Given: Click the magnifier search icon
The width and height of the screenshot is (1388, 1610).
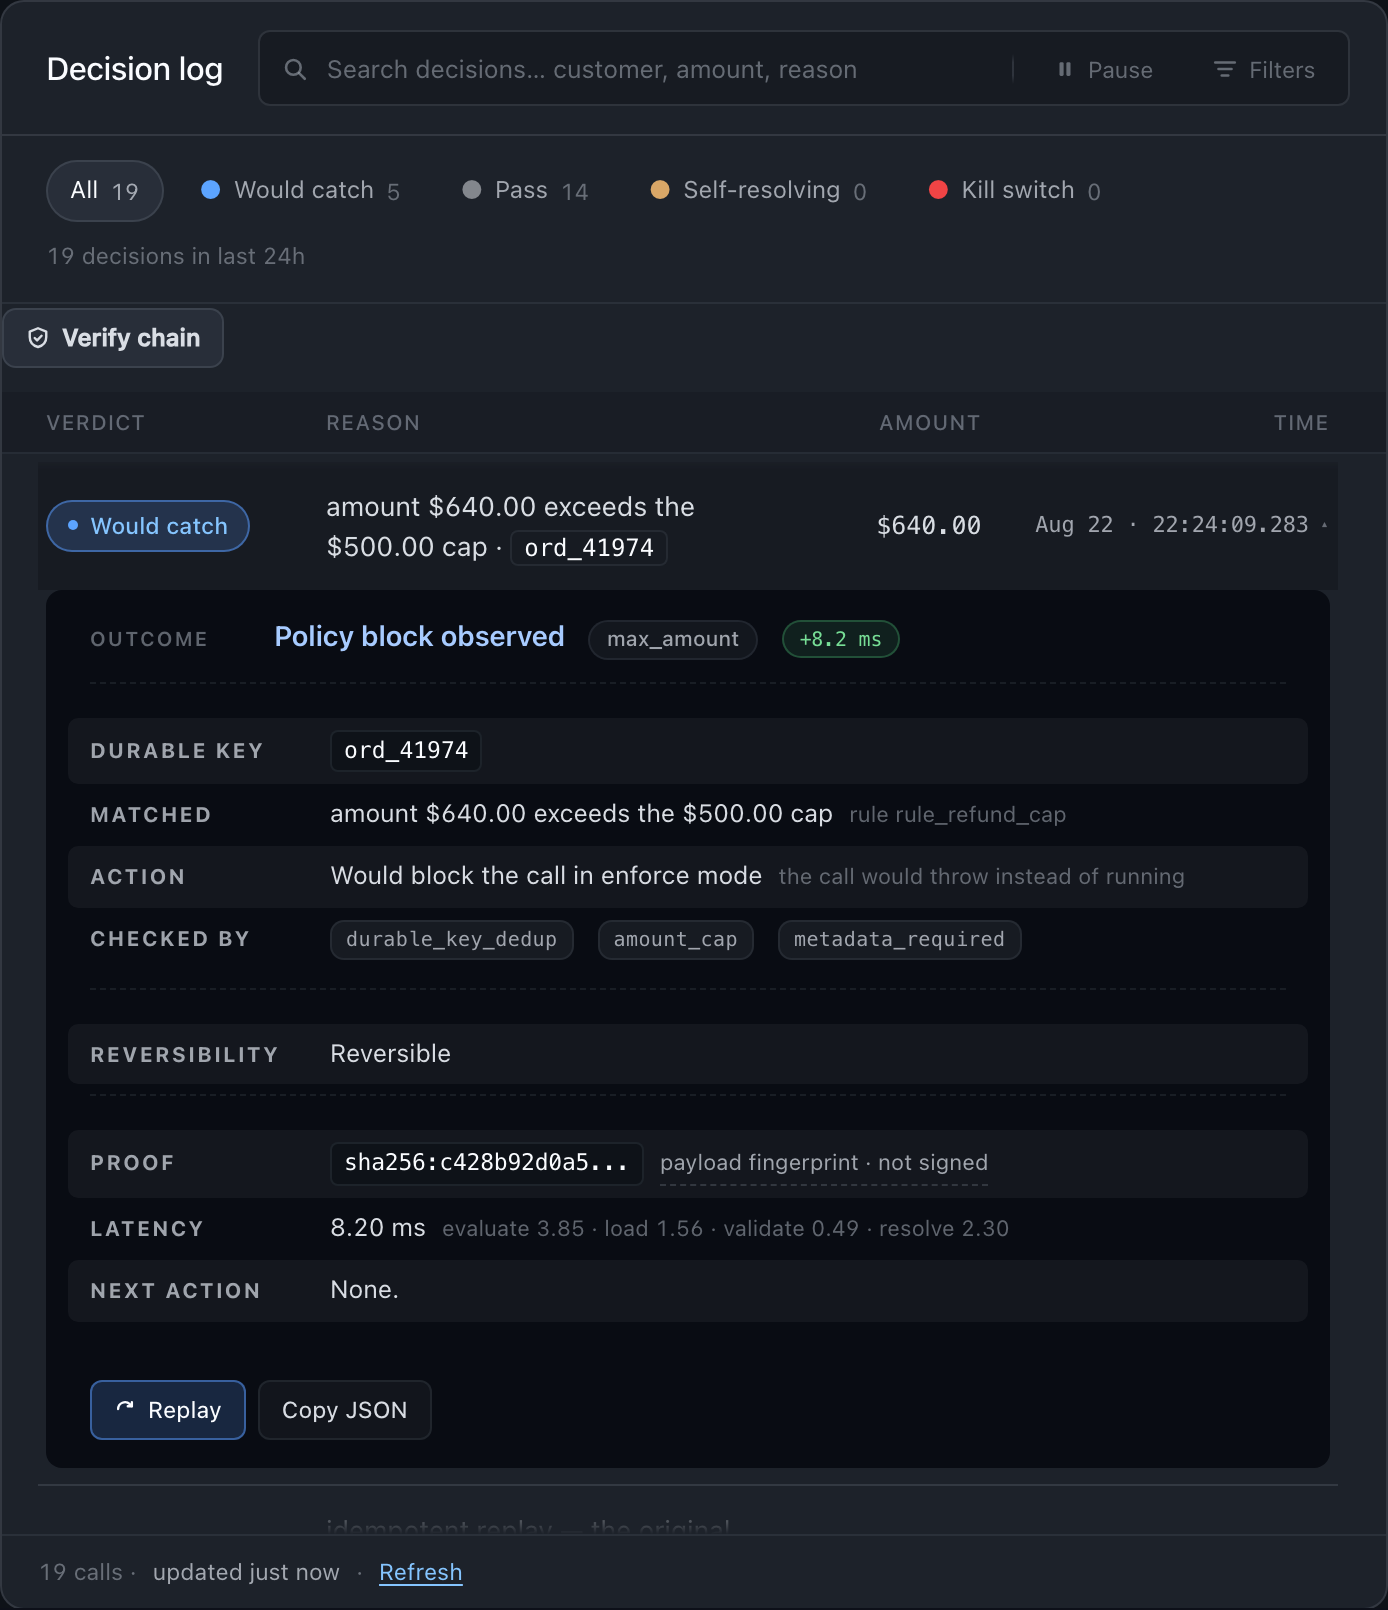Looking at the screenshot, I should point(295,69).
